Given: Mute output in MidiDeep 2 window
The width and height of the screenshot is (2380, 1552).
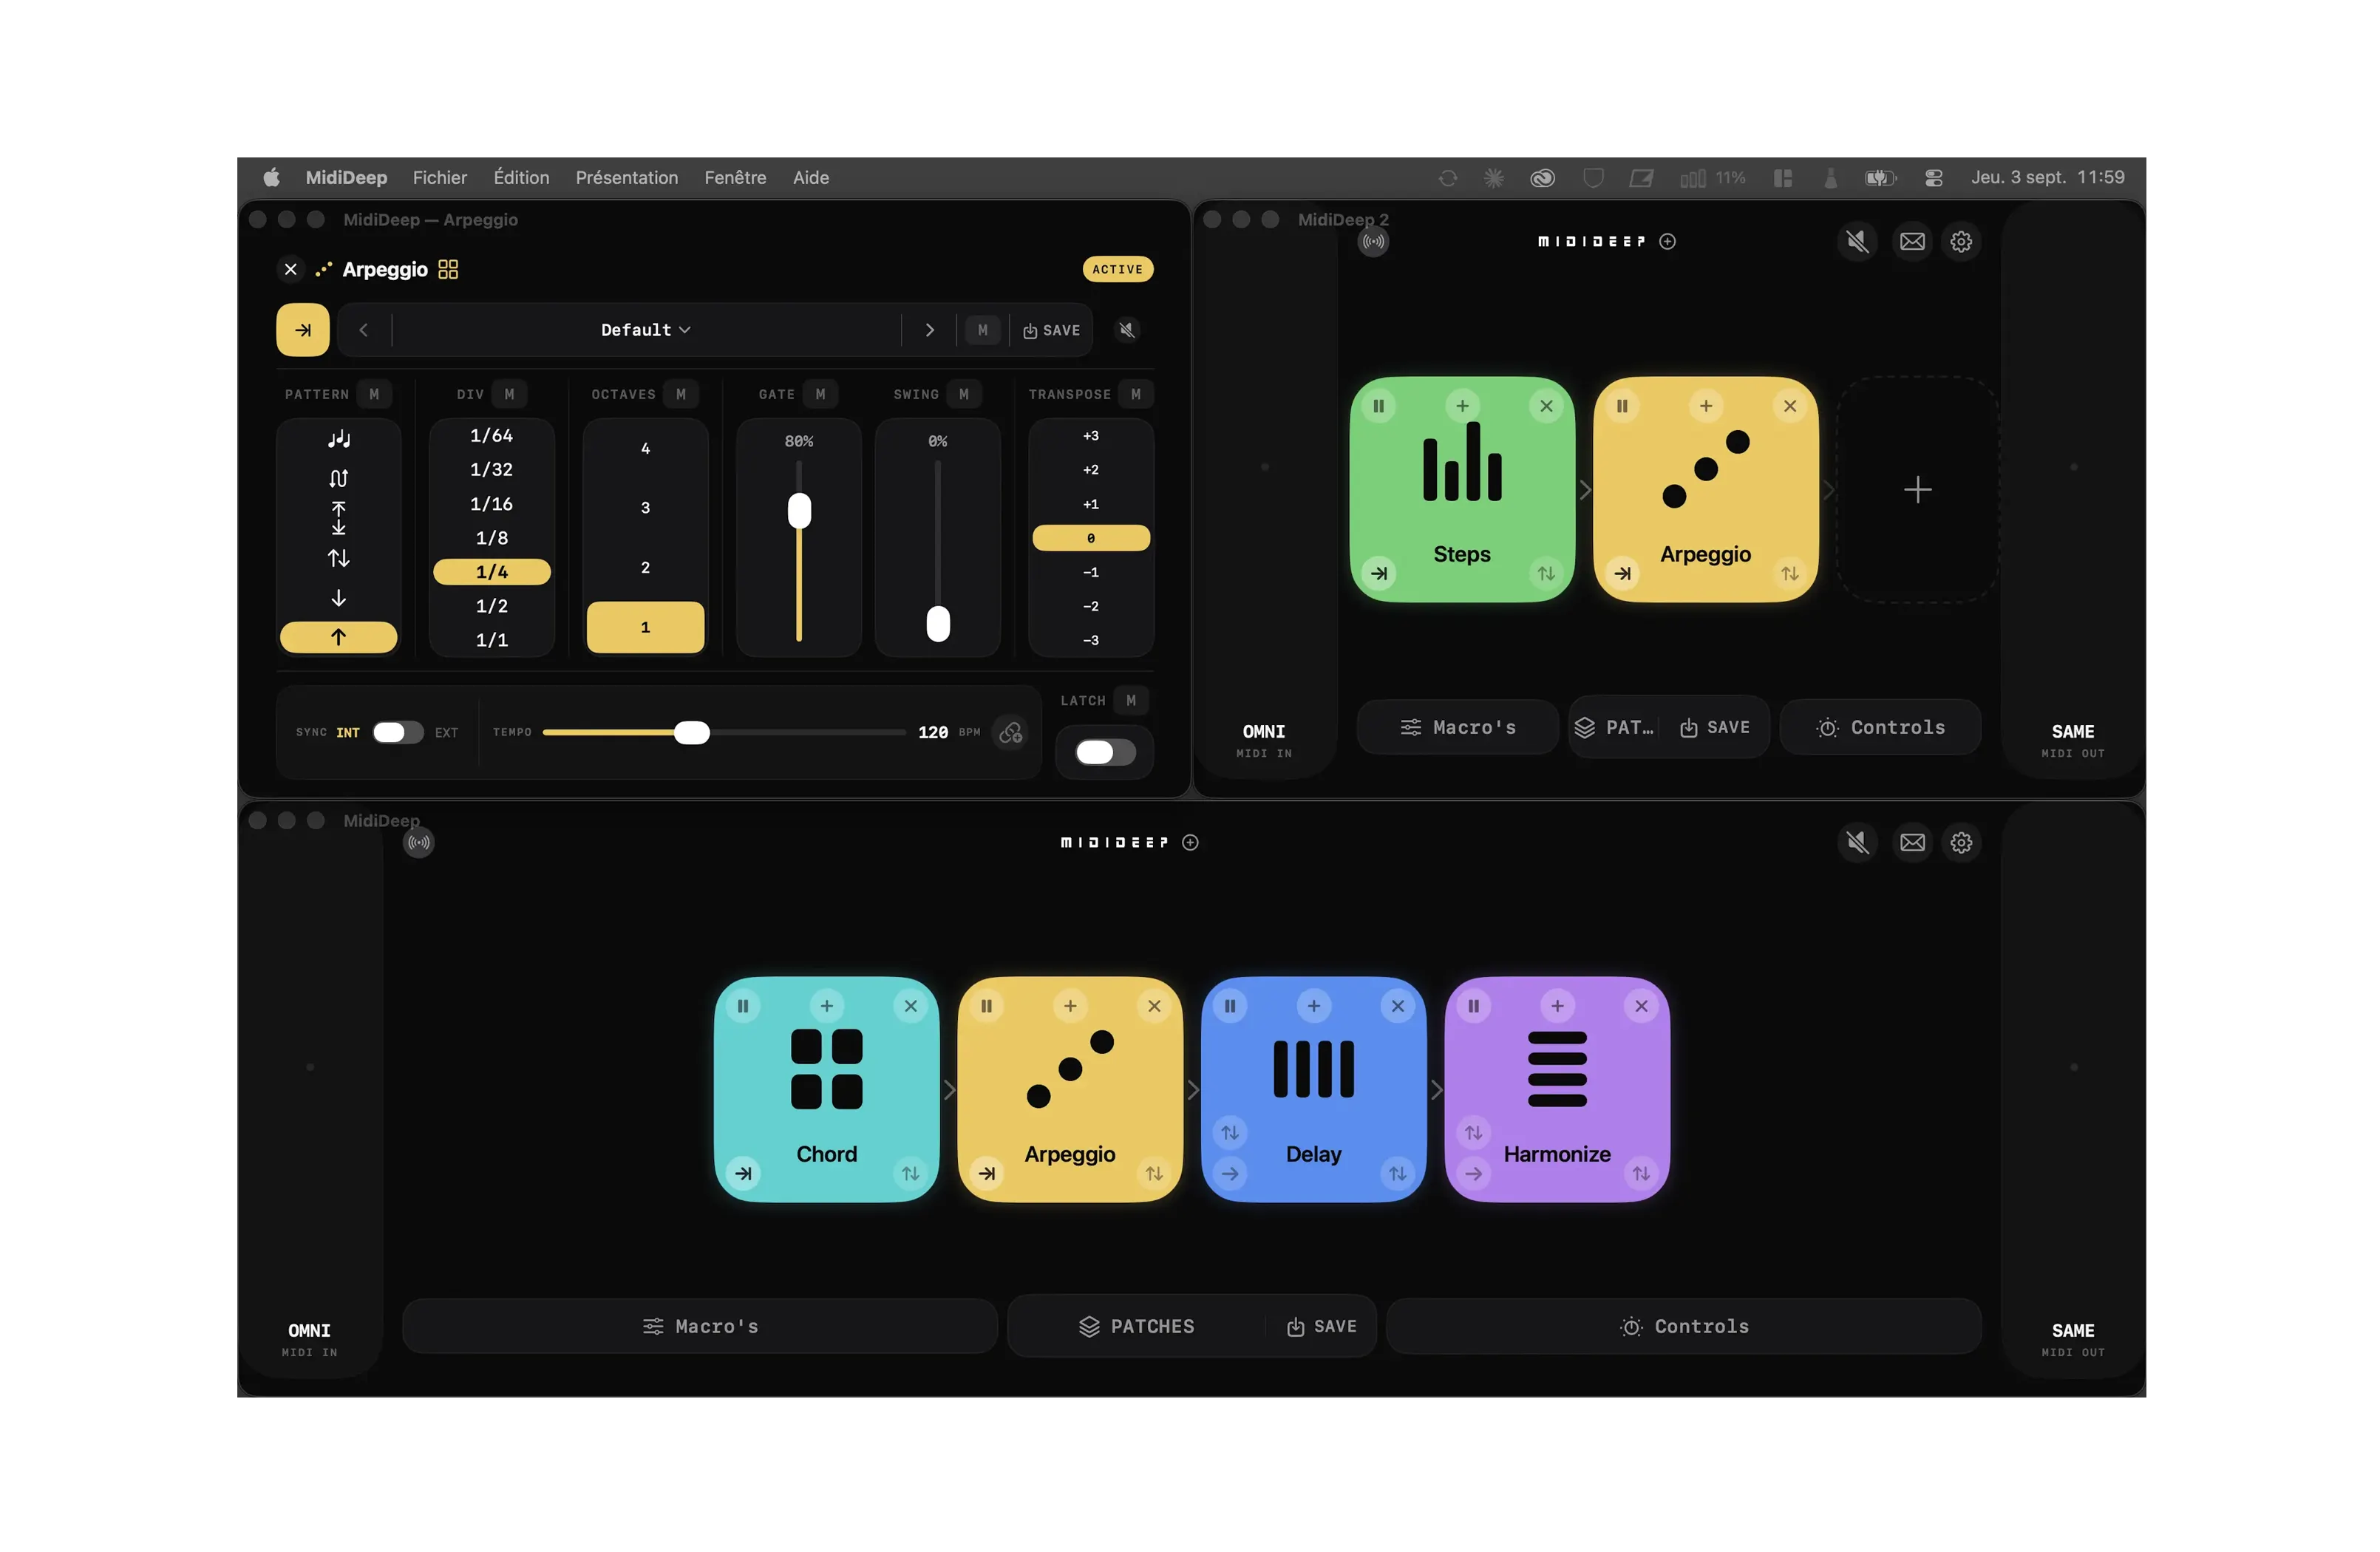Looking at the screenshot, I should click(1857, 242).
